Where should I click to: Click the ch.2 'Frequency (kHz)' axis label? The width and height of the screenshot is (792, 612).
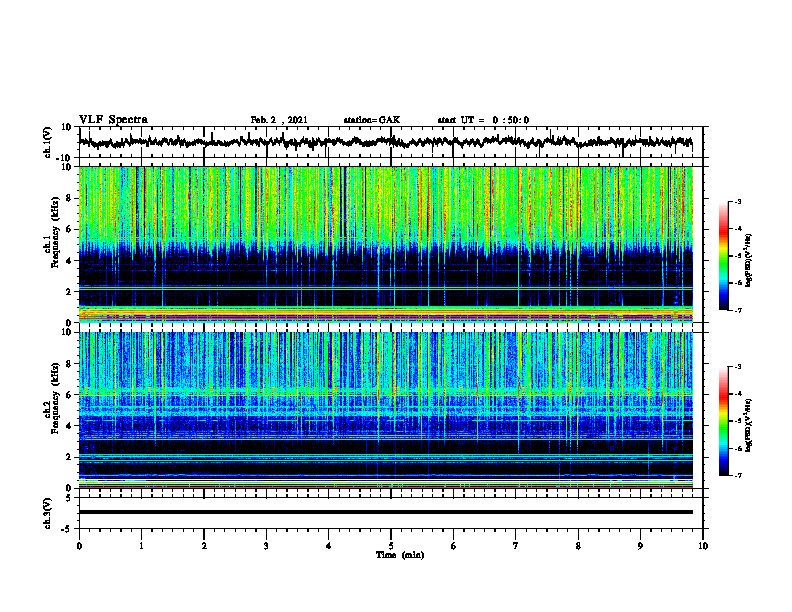(56, 398)
